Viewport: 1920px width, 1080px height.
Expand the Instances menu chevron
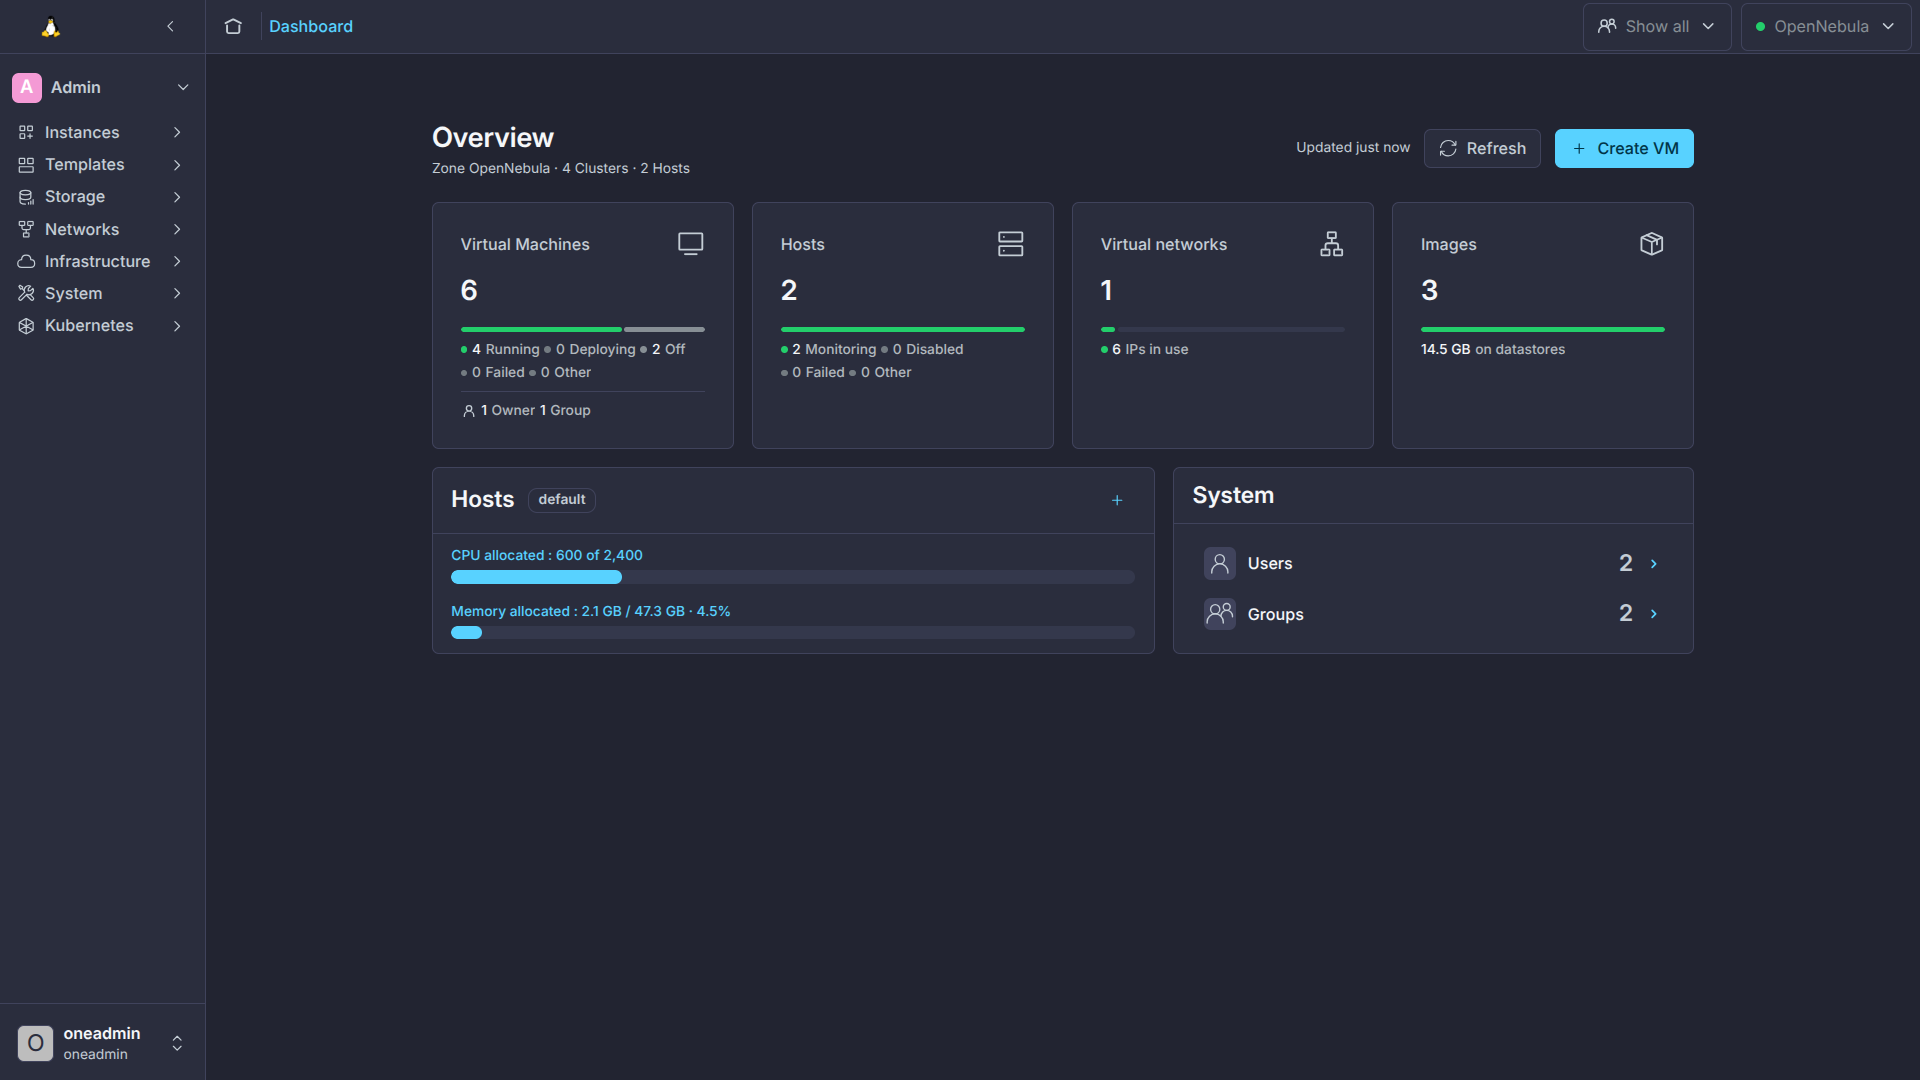(x=177, y=133)
